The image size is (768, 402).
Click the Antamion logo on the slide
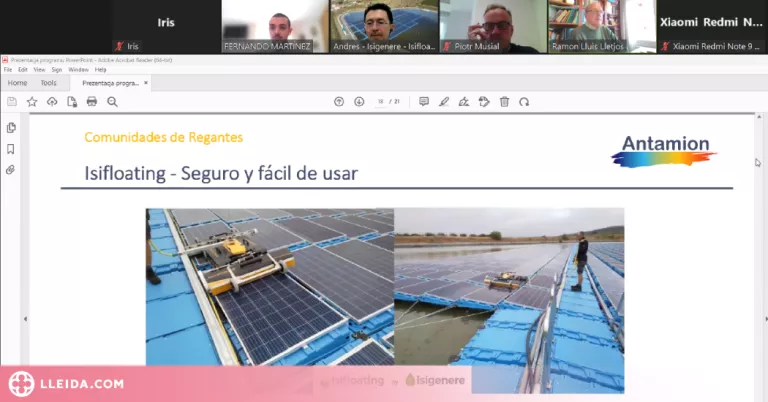point(664,151)
